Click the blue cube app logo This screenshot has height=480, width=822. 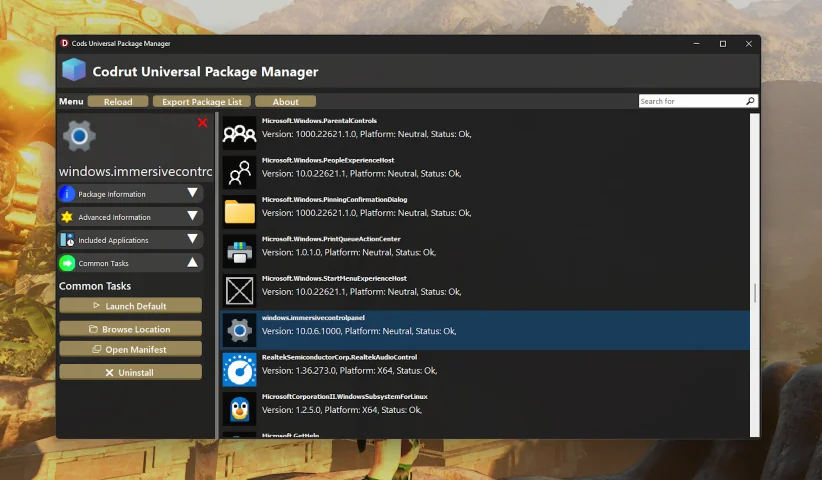74,70
